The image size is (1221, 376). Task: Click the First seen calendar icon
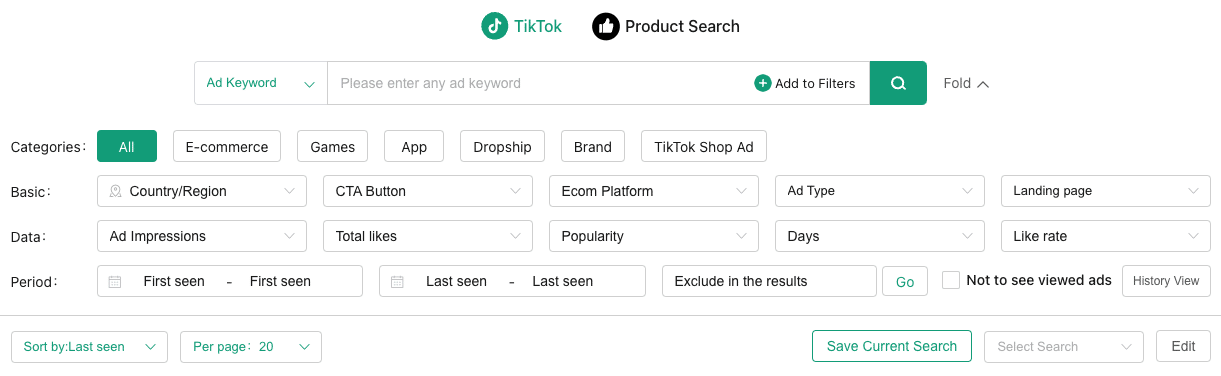click(115, 282)
